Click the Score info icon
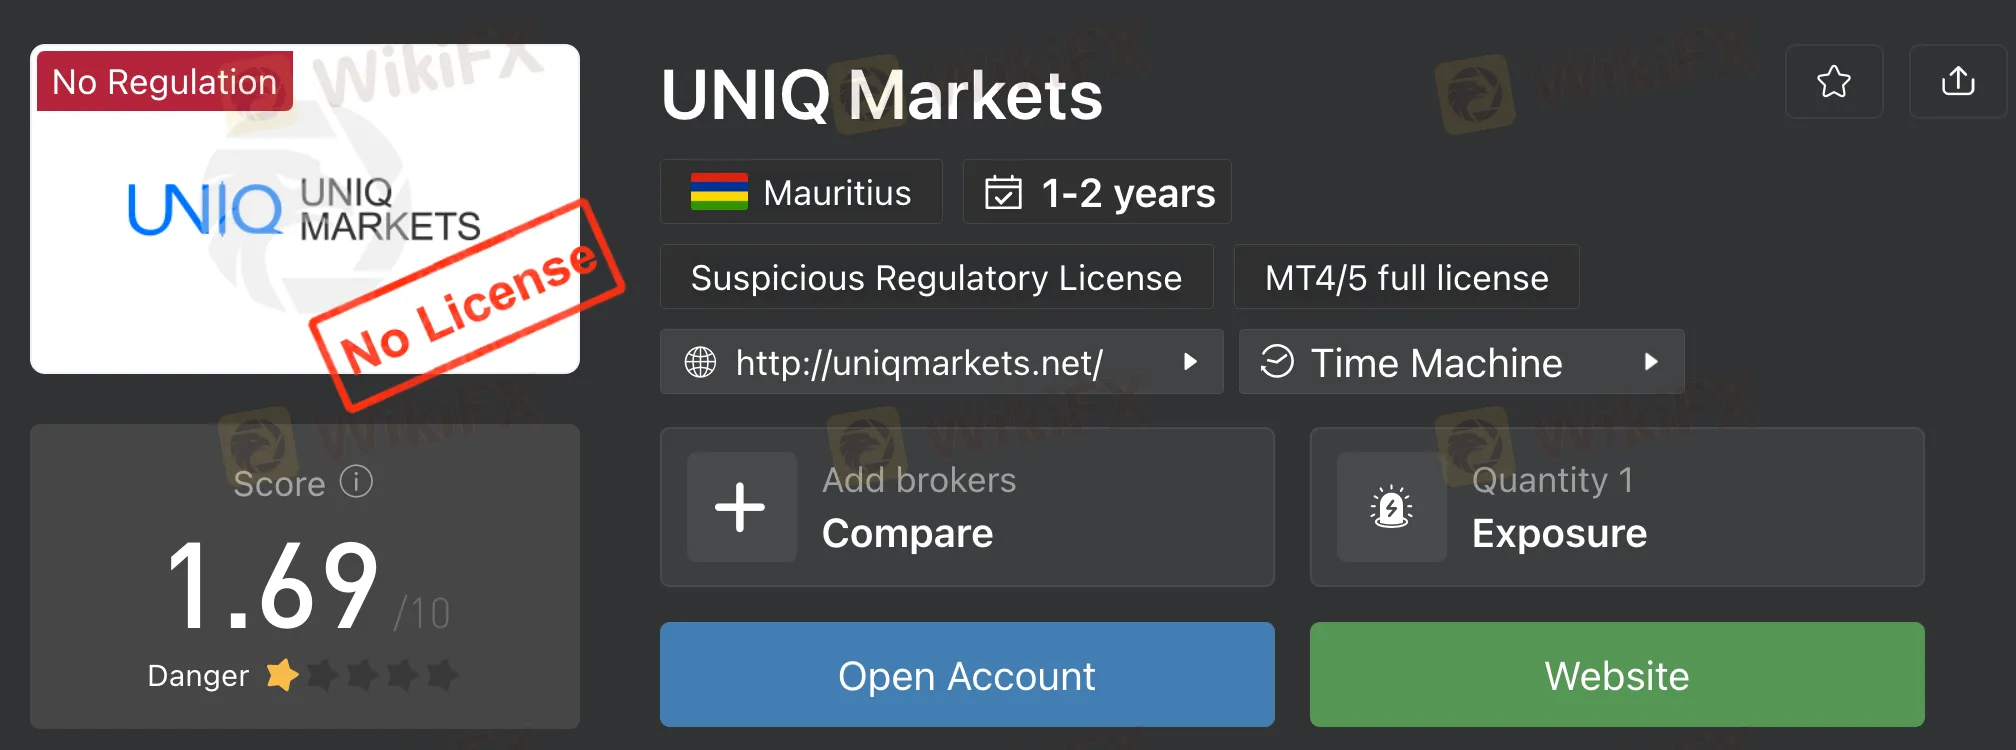This screenshot has height=750, width=2016. click(356, 482)
